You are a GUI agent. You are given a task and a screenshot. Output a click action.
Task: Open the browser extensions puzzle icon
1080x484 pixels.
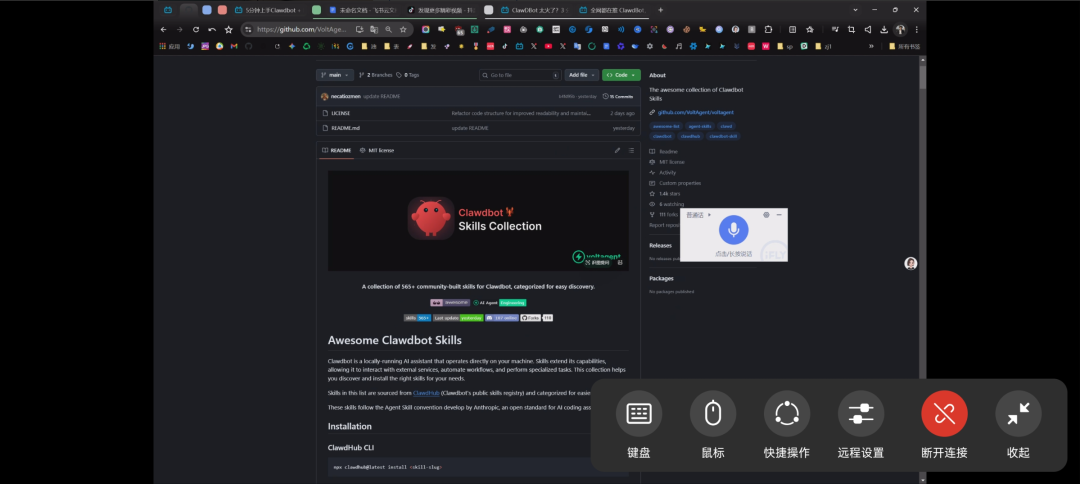tap(769, 30)
